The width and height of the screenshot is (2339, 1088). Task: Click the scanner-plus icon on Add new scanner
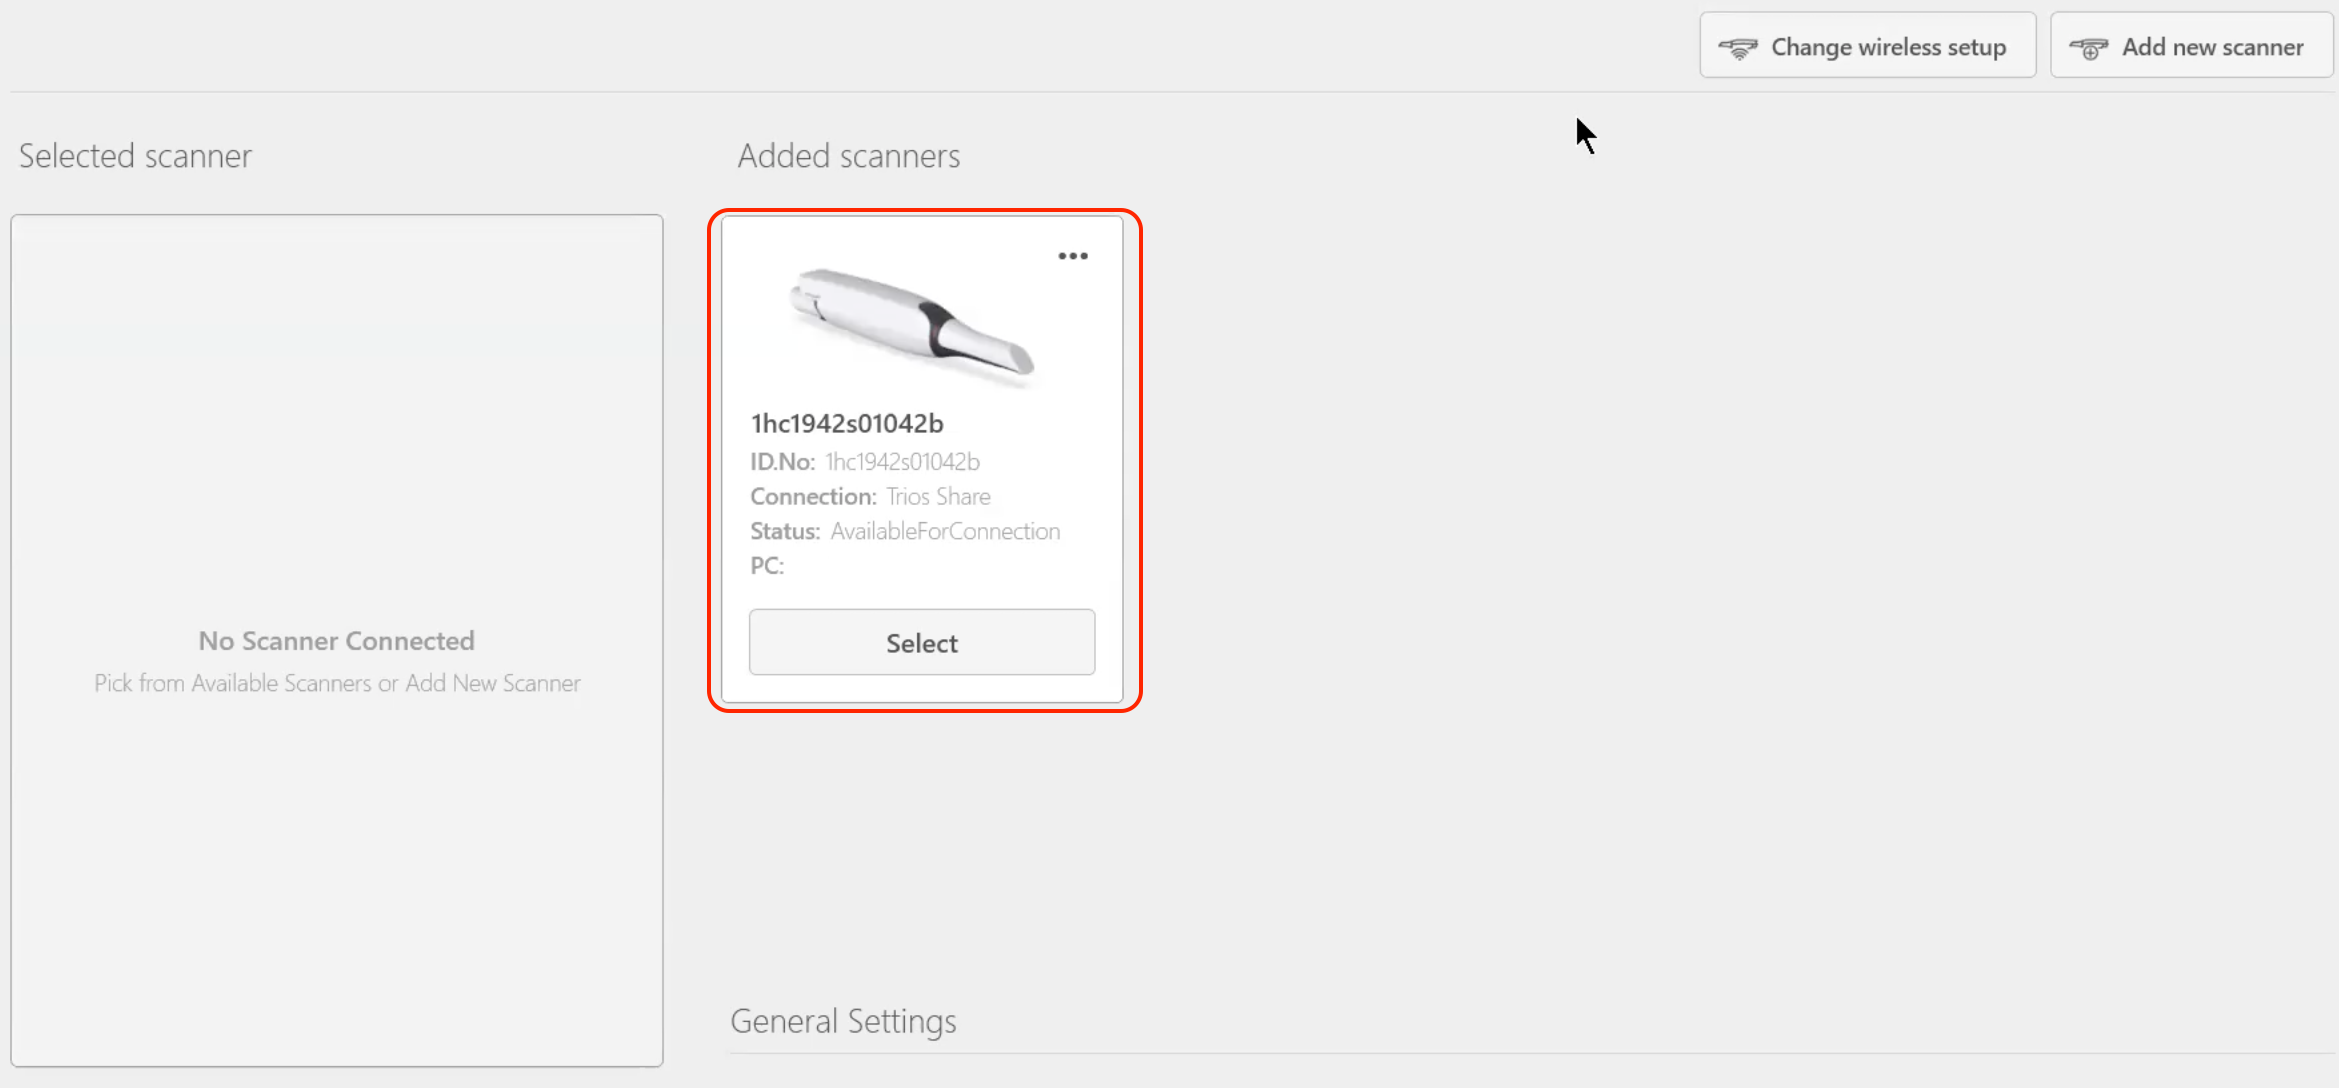(2088, 48)
